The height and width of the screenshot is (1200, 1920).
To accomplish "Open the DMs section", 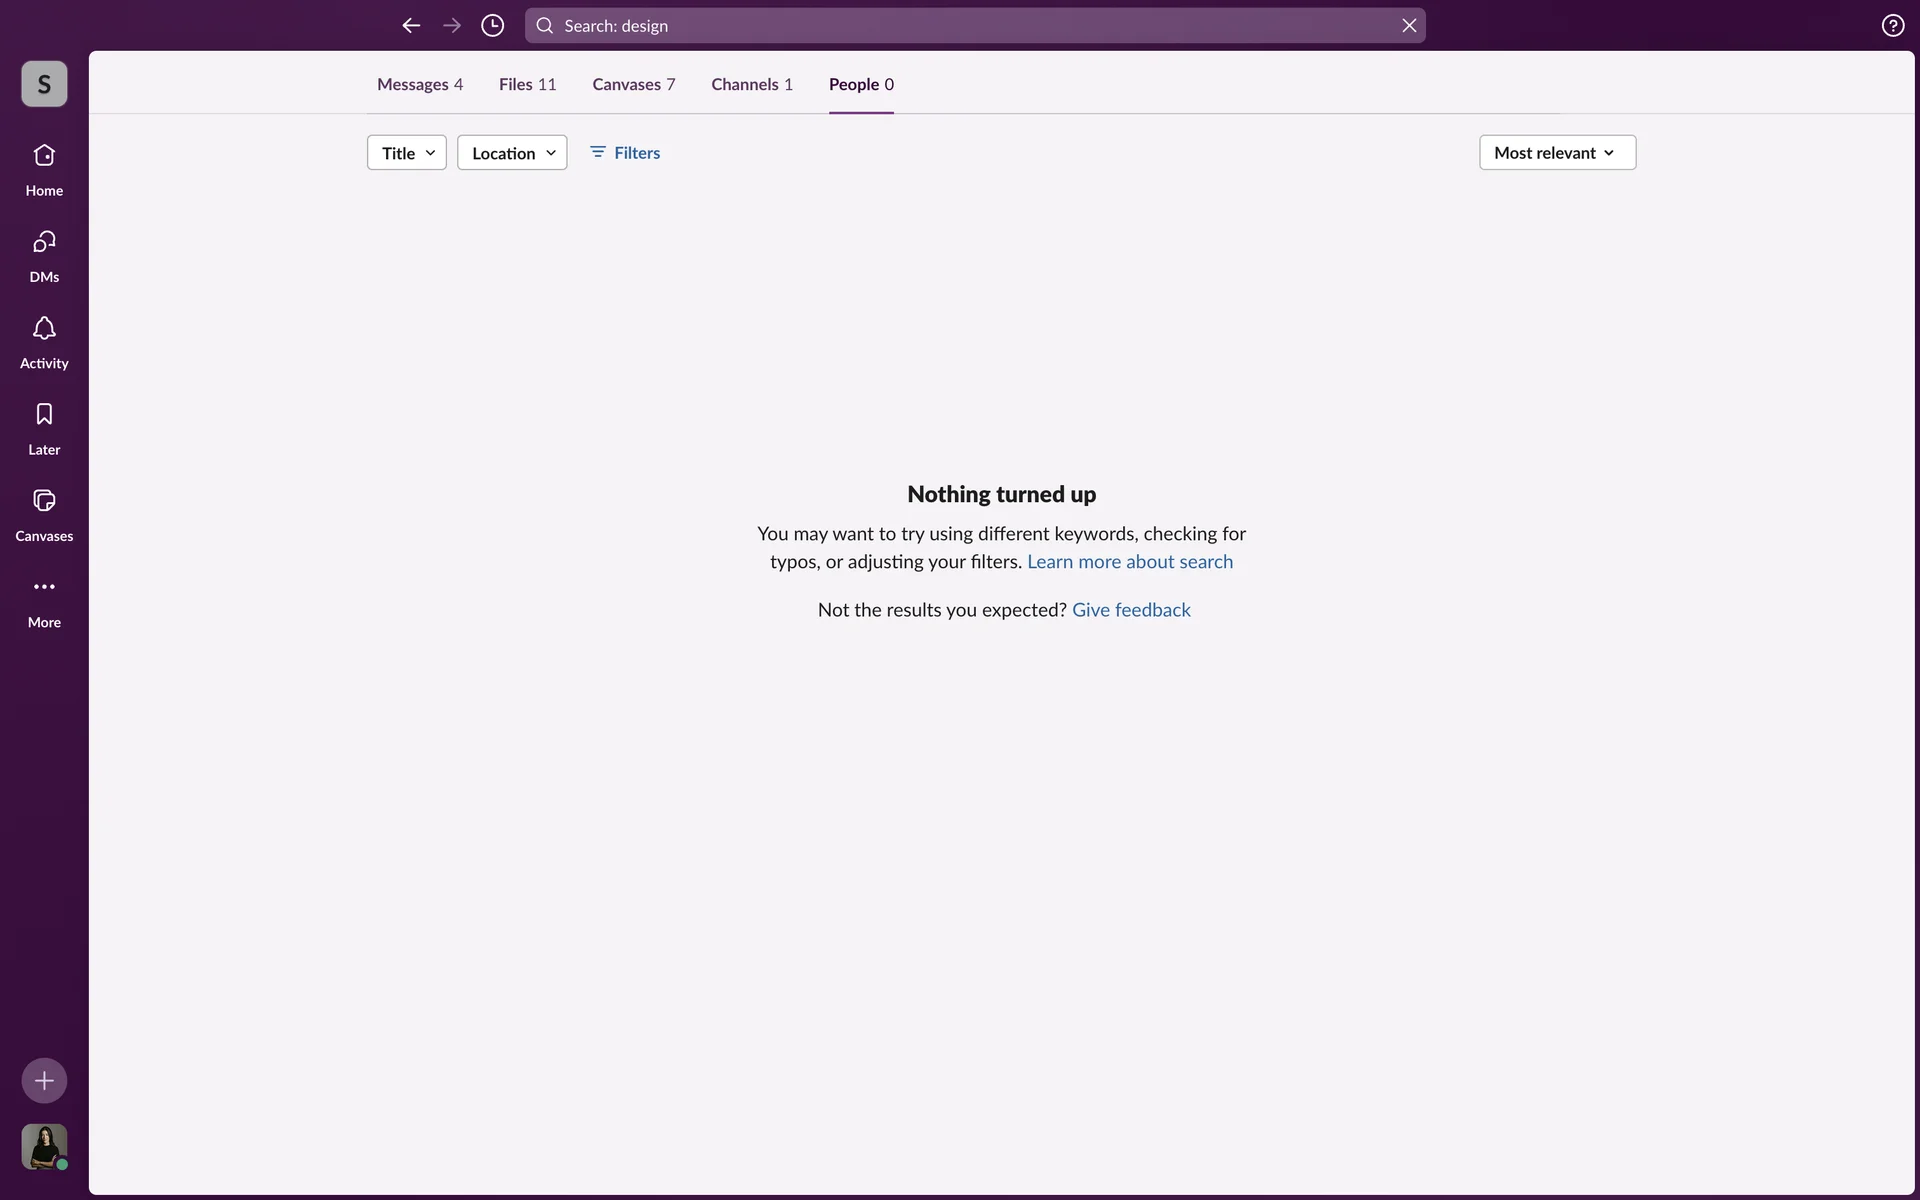I will pyautogui.click(x=44, y=256).
